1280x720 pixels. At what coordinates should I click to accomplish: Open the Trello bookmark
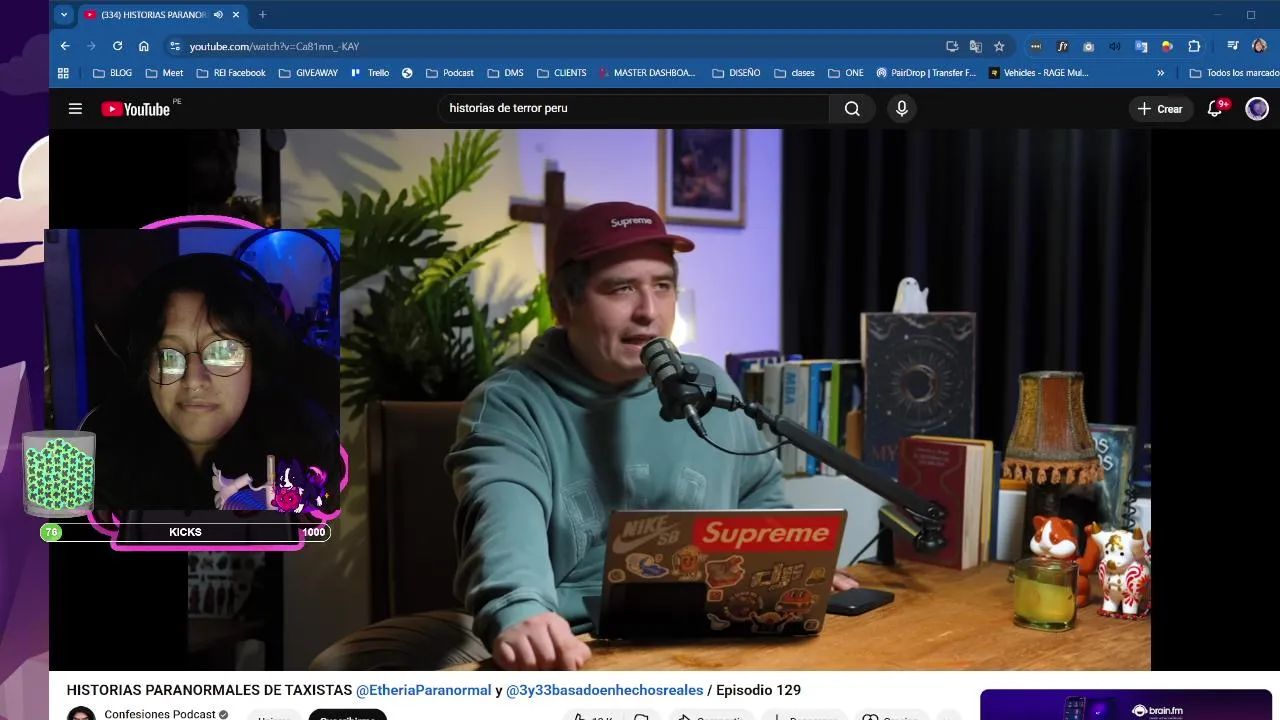pos(370,73)
